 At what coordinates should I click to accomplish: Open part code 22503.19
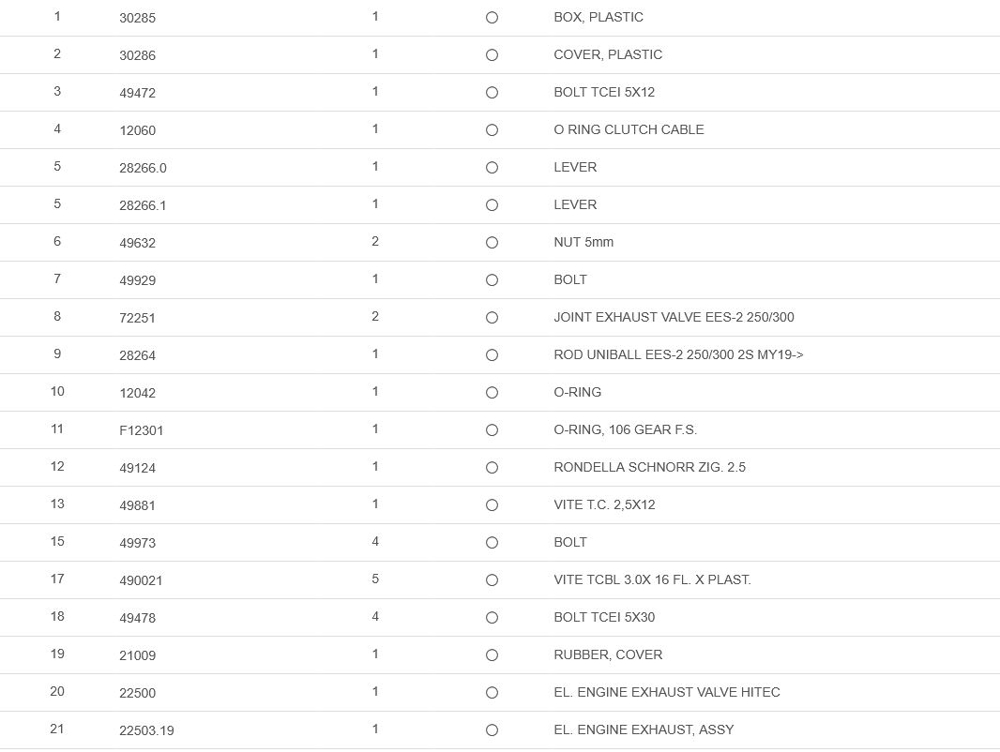146,730
